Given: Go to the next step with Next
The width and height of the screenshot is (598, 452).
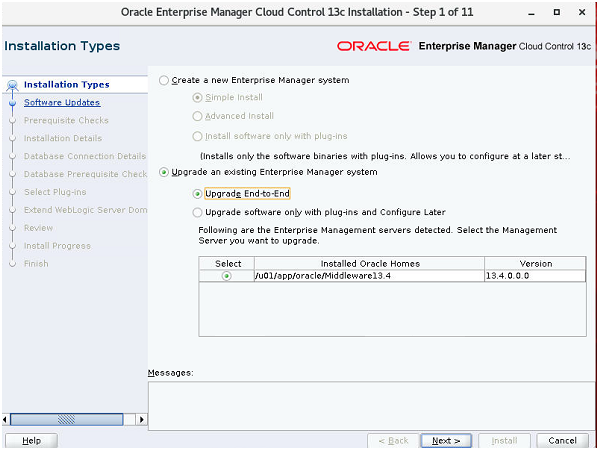Looking at the screenshot, I should [x=446, y=441].
